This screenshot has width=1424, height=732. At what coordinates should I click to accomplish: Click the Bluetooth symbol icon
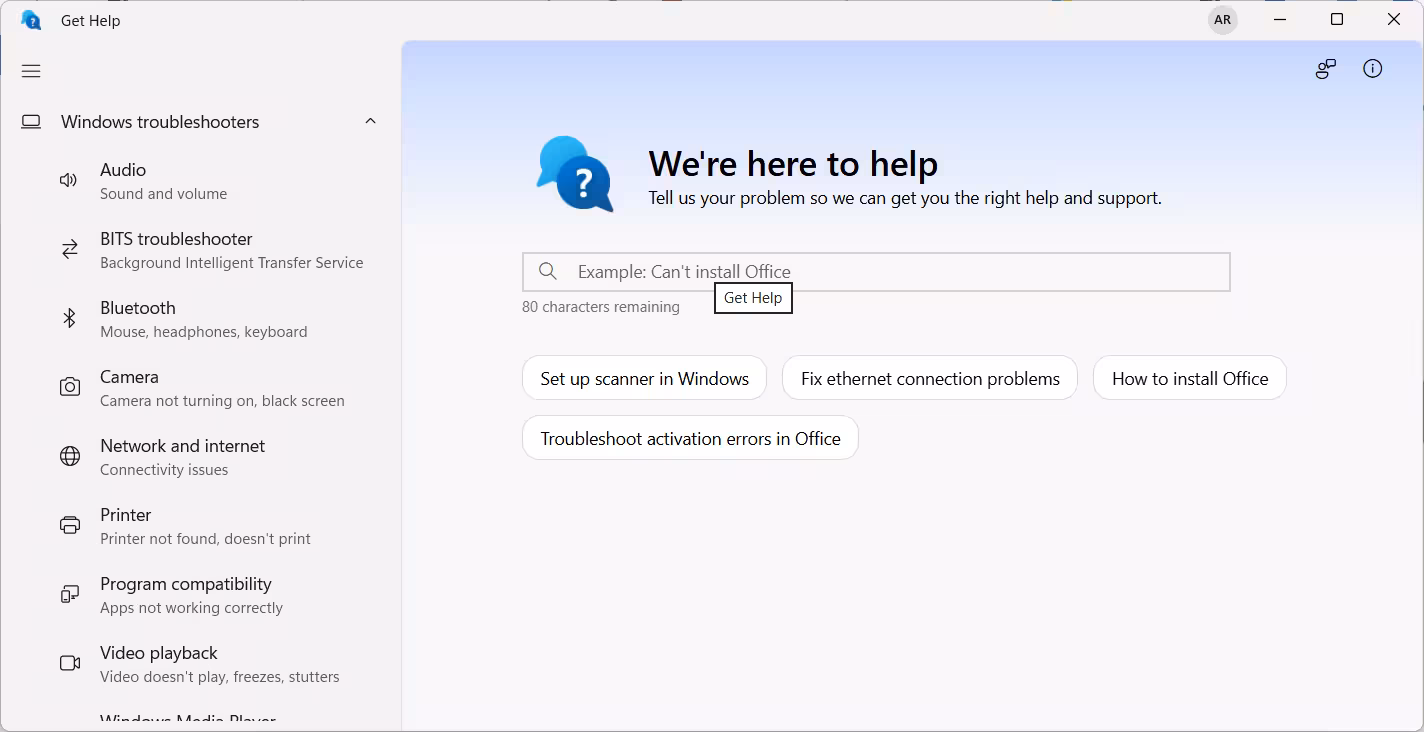click(x=70, y=319)
